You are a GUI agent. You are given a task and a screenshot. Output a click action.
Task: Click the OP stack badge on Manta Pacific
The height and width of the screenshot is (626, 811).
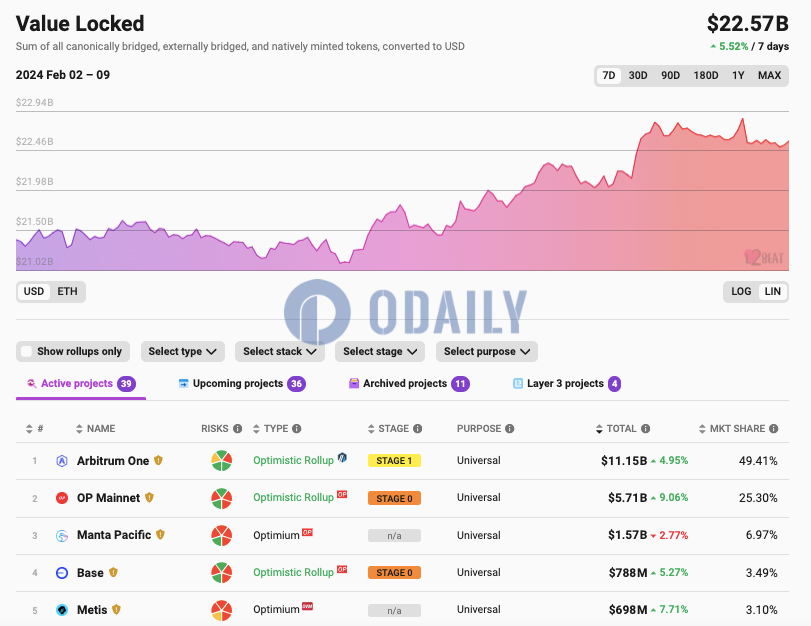307,532
